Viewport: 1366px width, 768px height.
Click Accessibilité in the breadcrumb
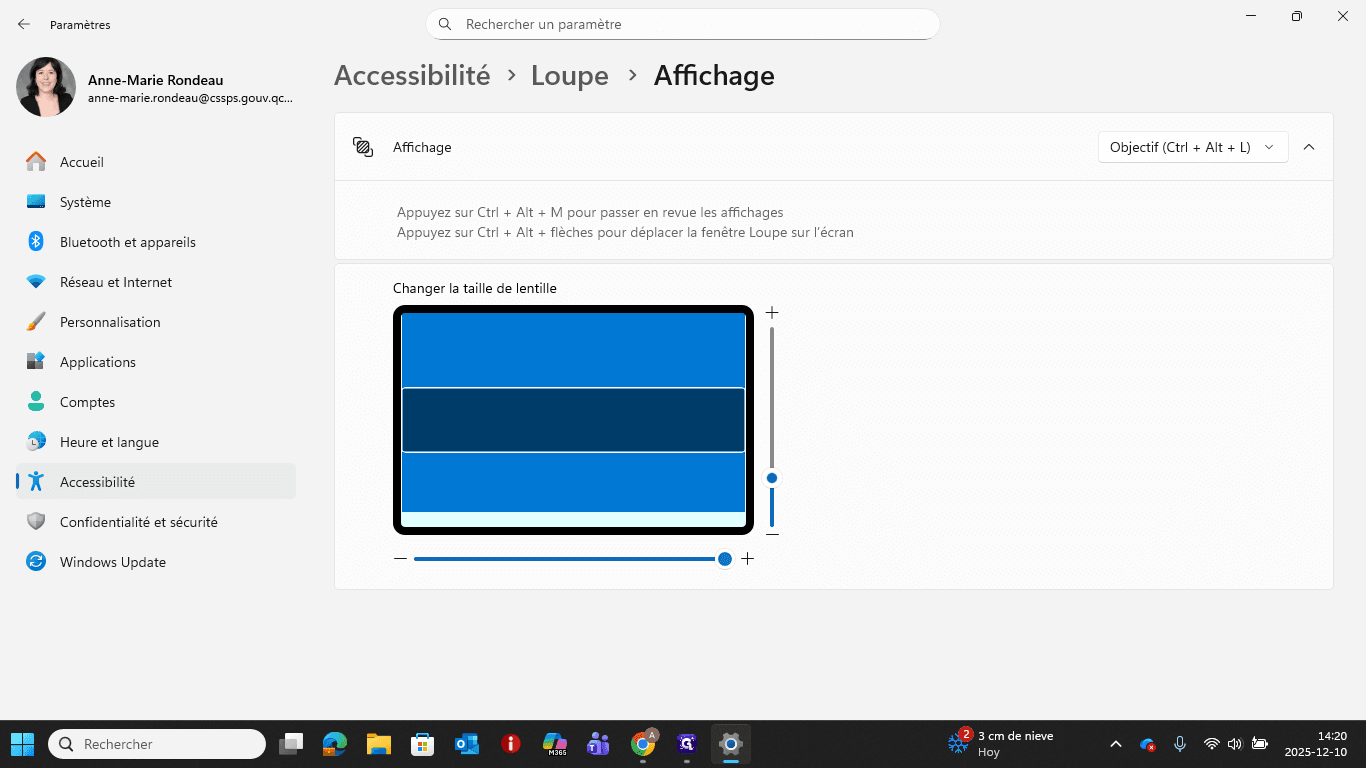point(412,76)
